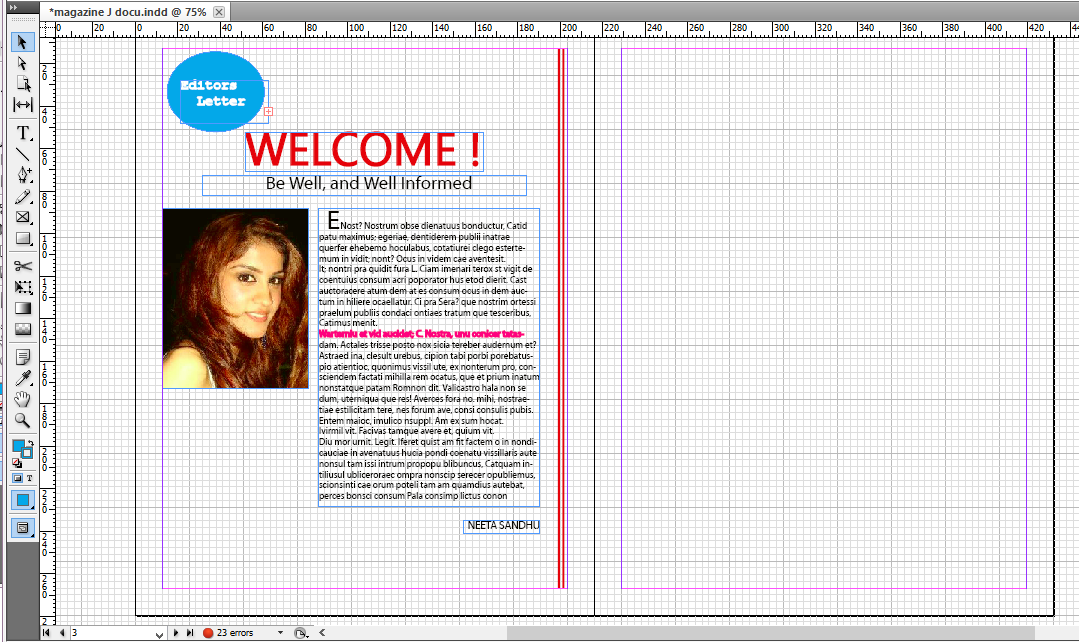Close the magazine J docu.indd tab
This screenshot has width=1079, height=642.
pos(219,12)
